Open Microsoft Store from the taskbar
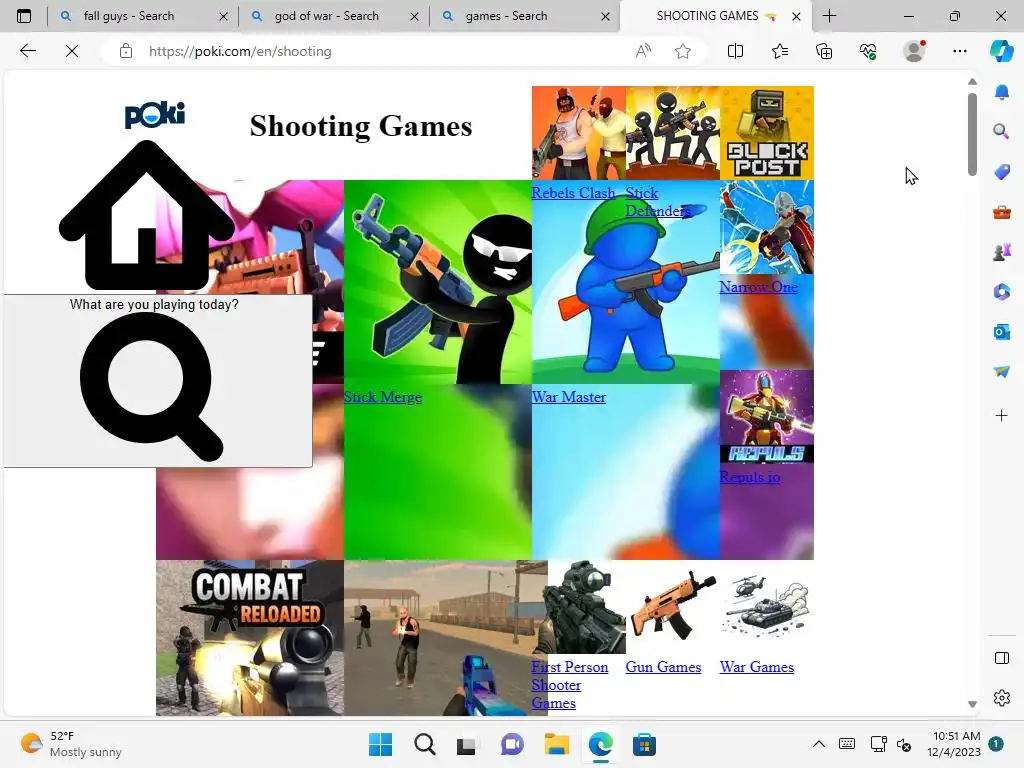This screenshot has height=768, width=1024. (644, 744)
